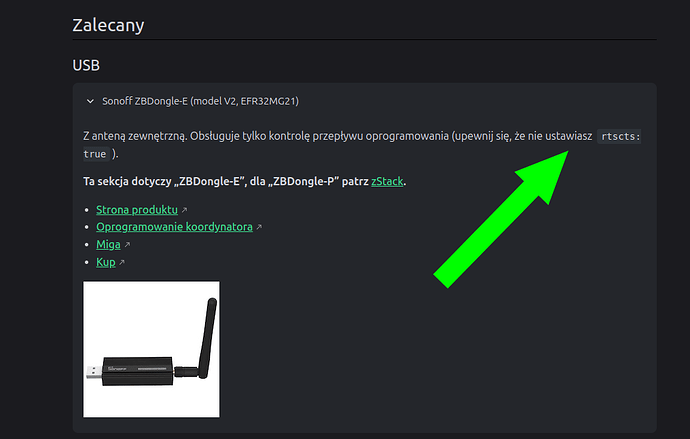690x439 pixels.
Task: Open the zStack link
Action: [x=387, y=181]
